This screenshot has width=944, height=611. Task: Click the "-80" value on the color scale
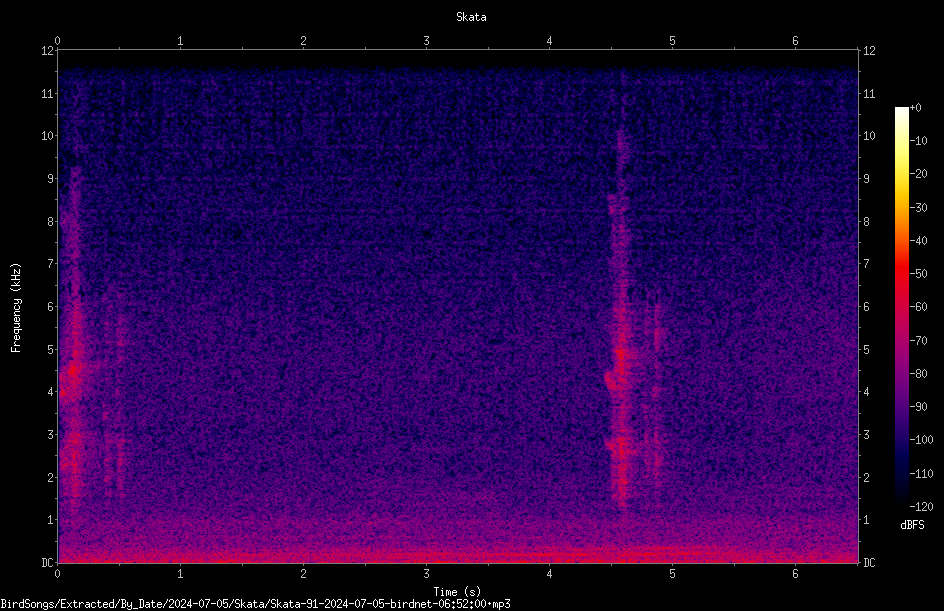coord(918,374)
